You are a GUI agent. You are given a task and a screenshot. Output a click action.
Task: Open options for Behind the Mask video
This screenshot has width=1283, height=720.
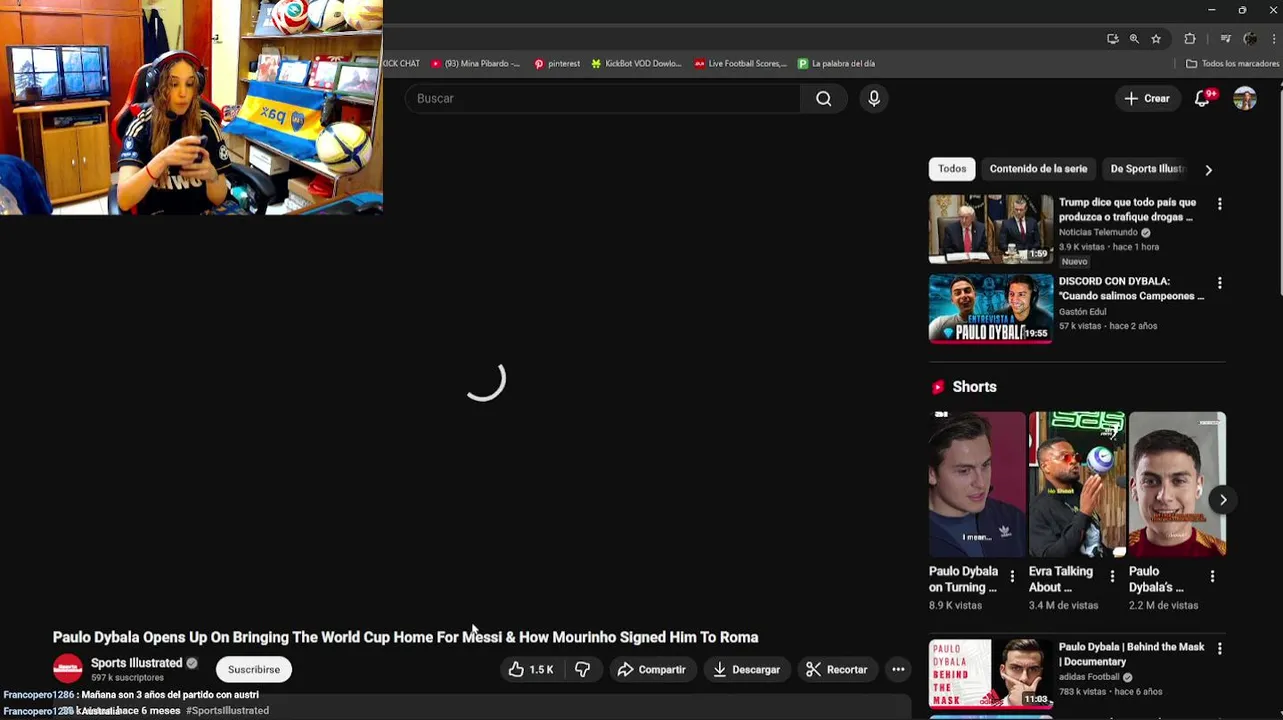click(x=1219, y=649)
